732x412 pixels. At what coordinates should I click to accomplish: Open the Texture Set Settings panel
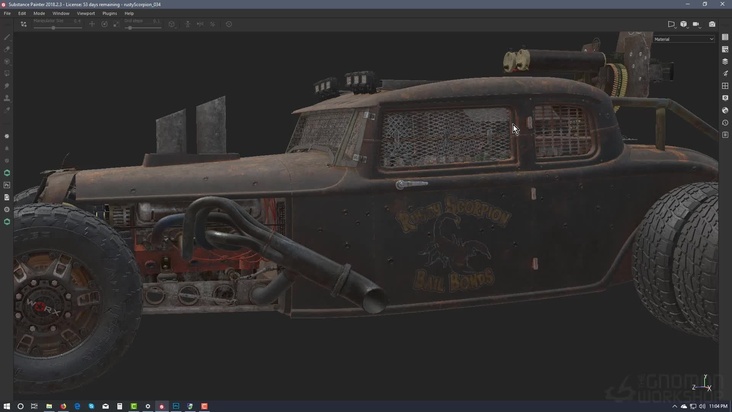coord(725,49)
